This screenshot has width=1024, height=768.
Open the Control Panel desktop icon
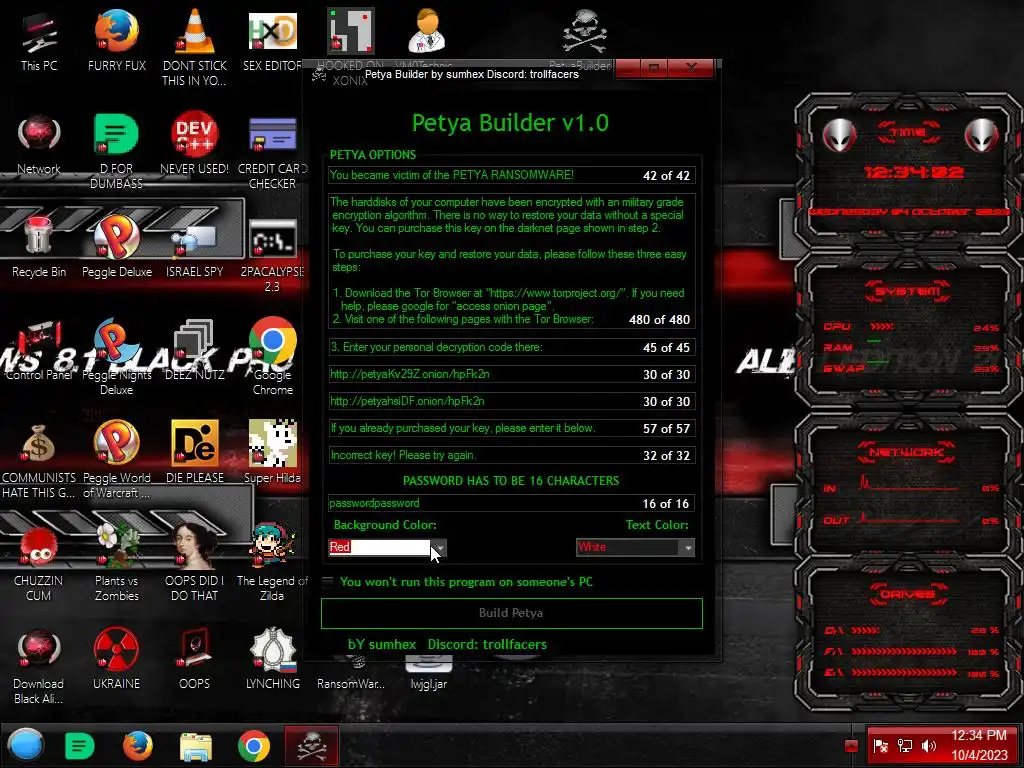tap(39, 351)
